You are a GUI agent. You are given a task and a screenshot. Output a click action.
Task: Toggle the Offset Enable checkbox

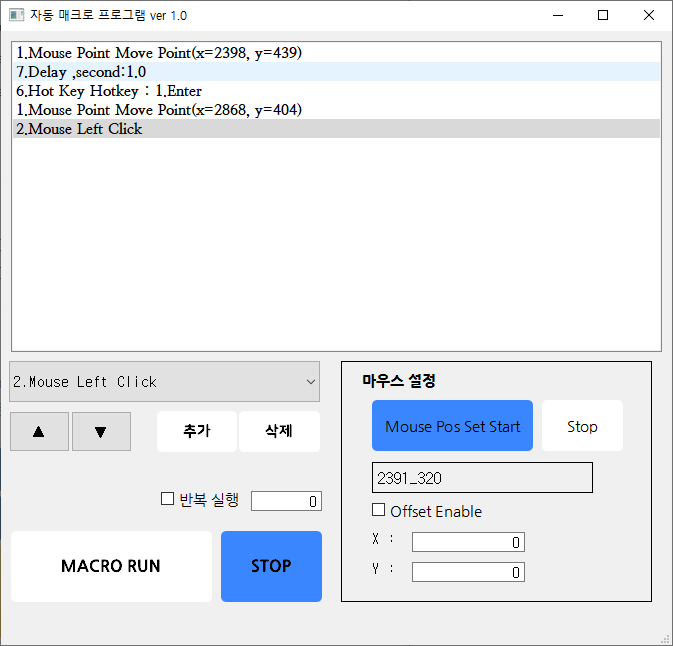(x=379, y=511)
